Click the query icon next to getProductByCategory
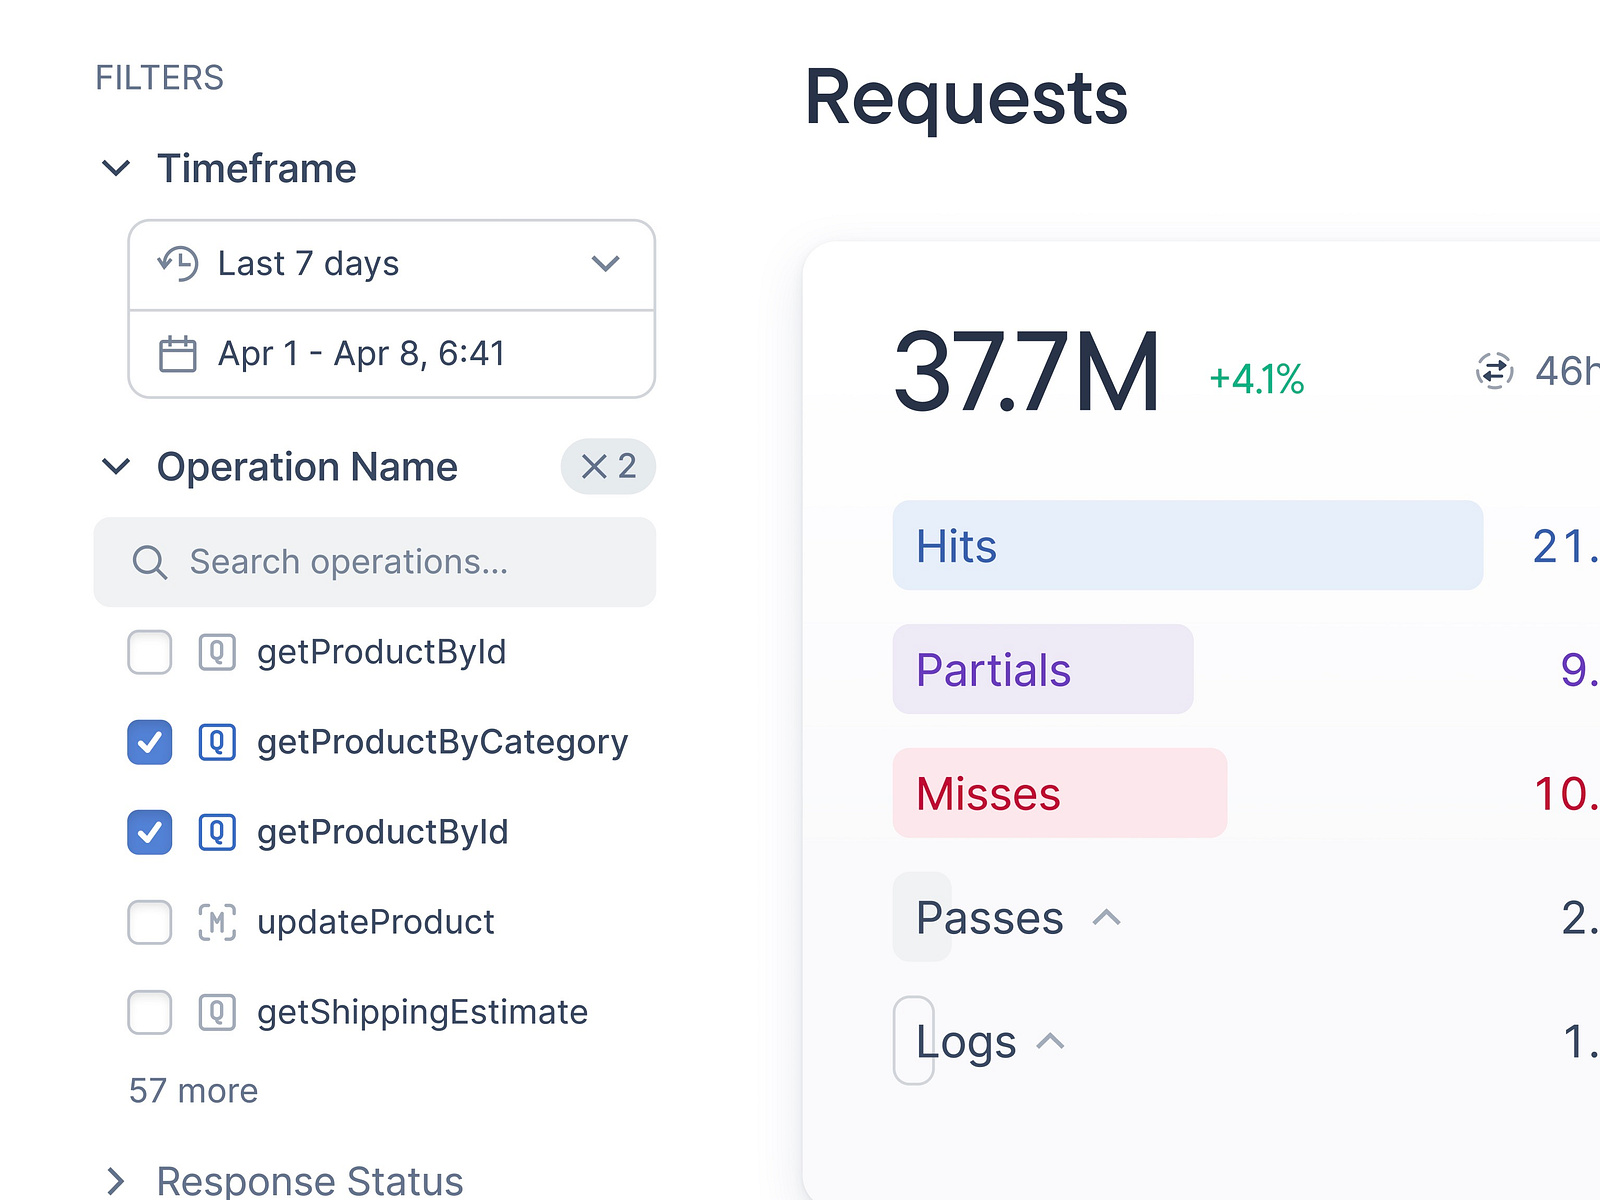1600x1200 pixels. point(216,742)
